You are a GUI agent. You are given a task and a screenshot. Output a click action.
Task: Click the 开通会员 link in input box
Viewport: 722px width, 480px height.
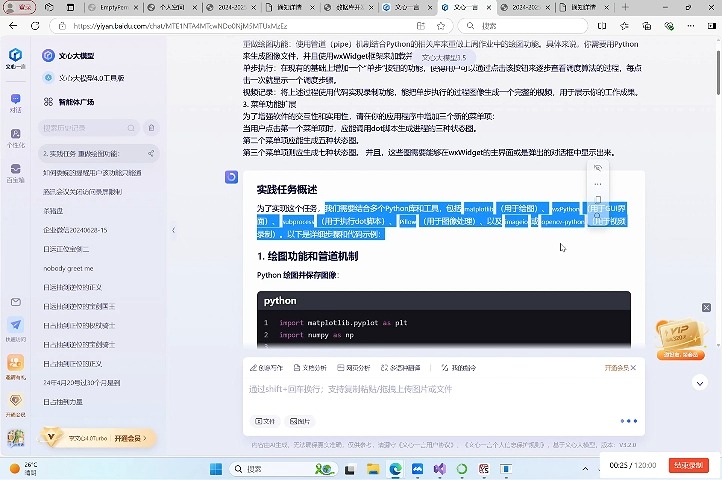[x=617, y=368]
